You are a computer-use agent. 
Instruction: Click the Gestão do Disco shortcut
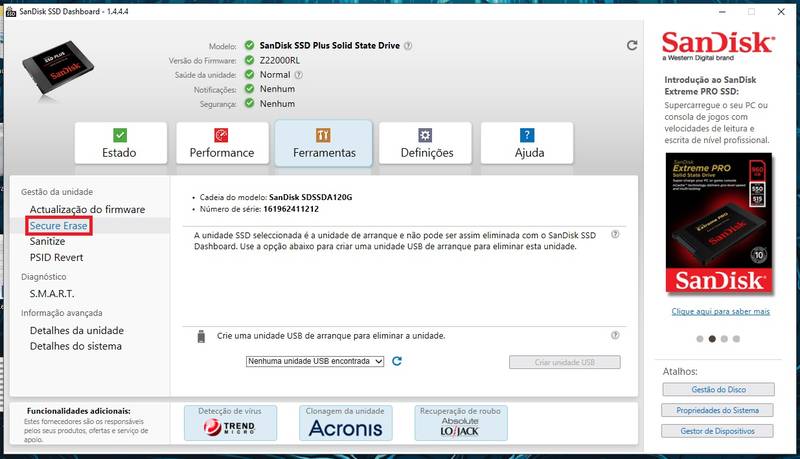718,389
